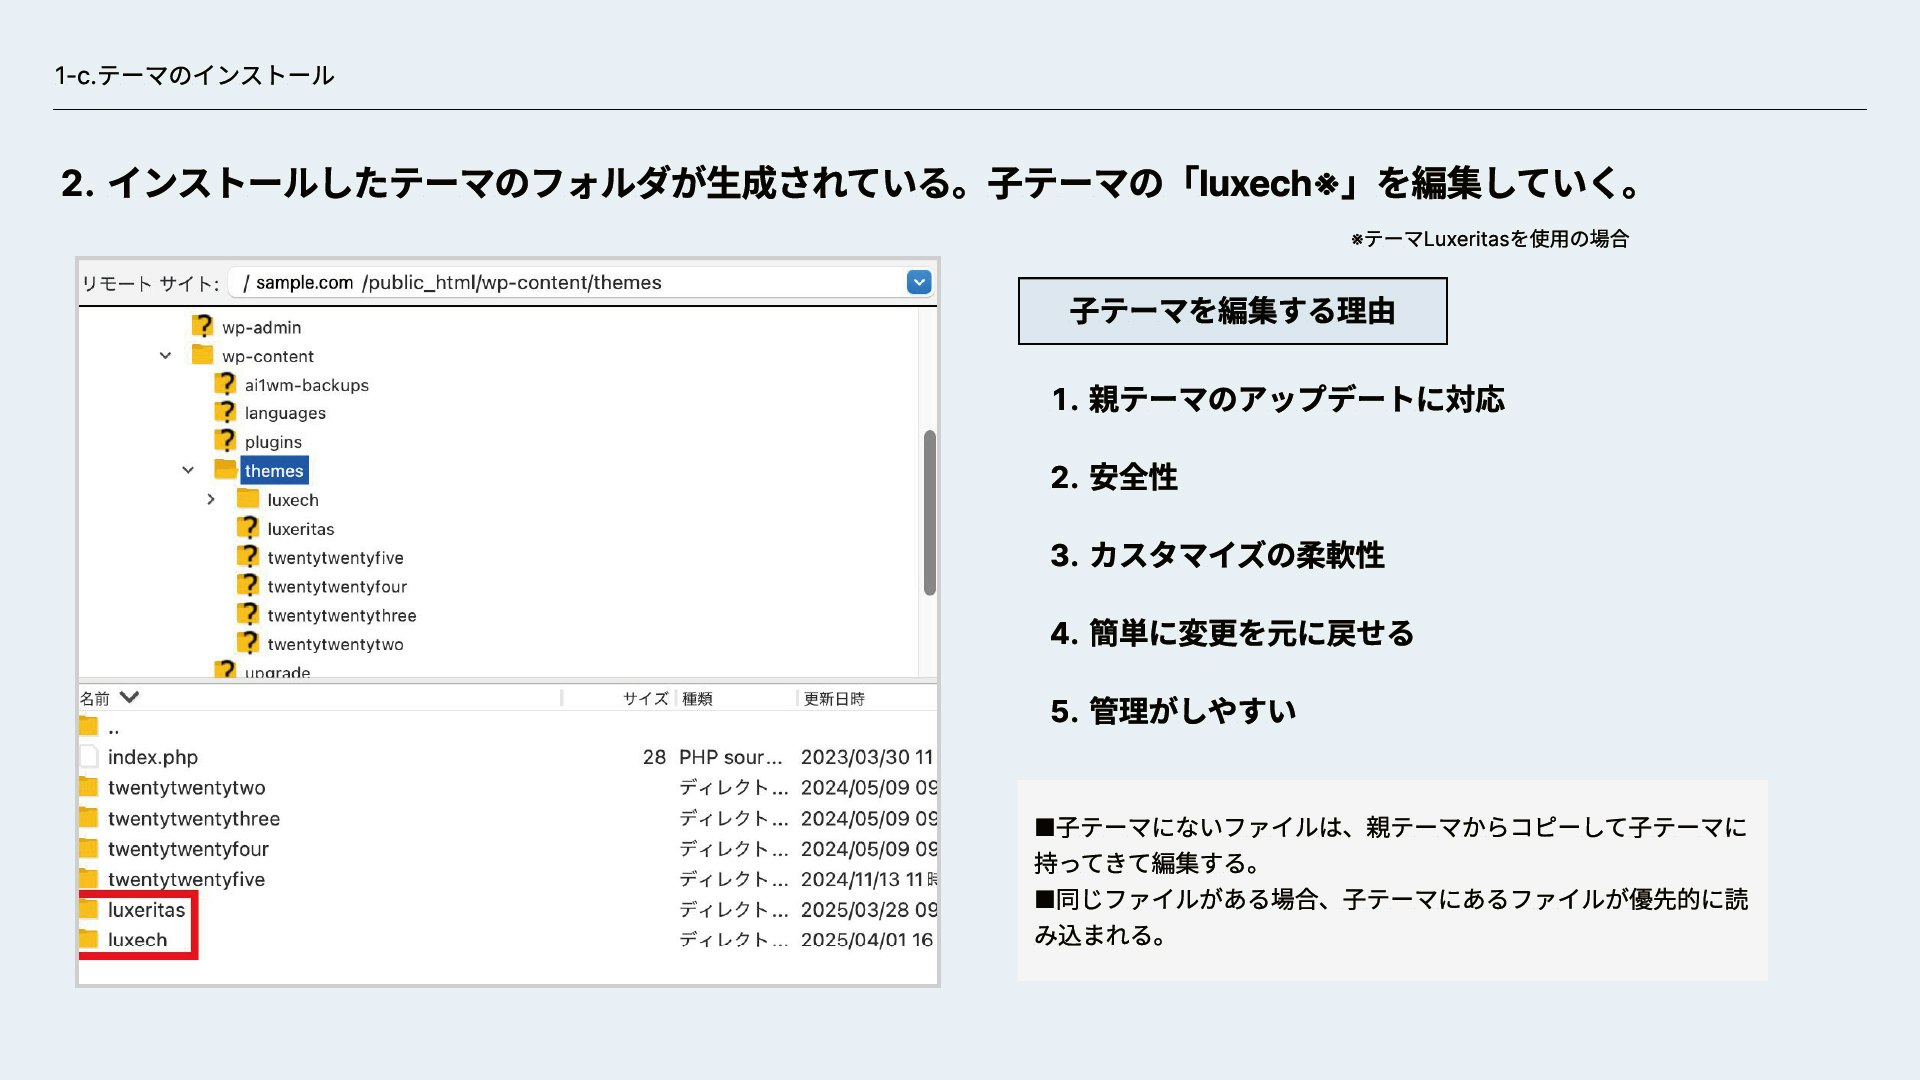Click the index.php PHP file icon
The width and height of the screenshot is (1920, 1080).
(90, 757)
